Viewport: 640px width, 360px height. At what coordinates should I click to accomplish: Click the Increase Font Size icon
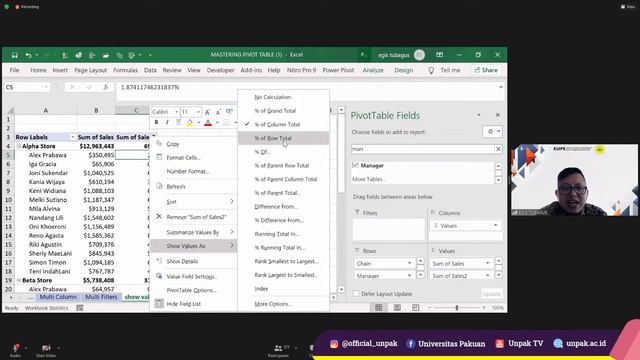[x=207, y=112]
